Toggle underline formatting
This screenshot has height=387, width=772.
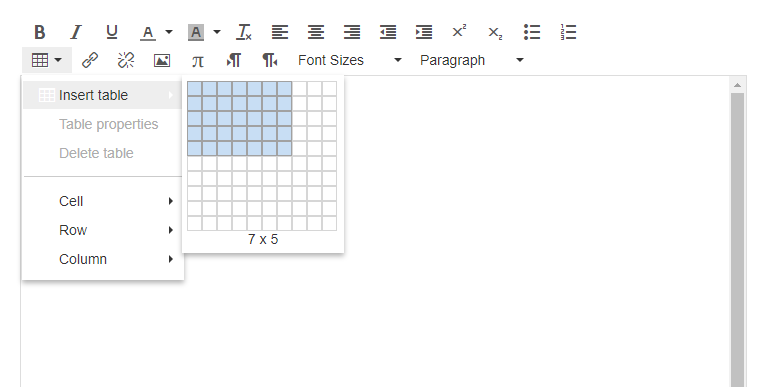pos(112,32)
